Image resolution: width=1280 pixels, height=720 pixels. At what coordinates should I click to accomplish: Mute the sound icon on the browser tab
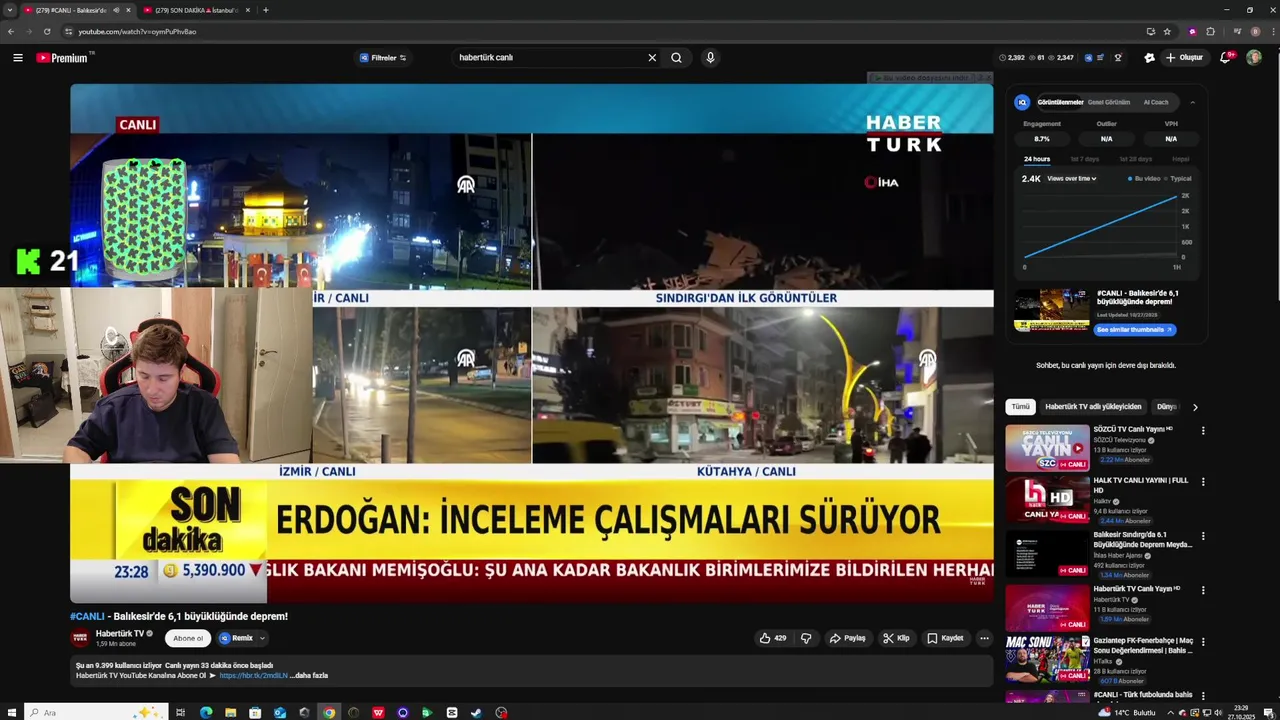[117, 10]
